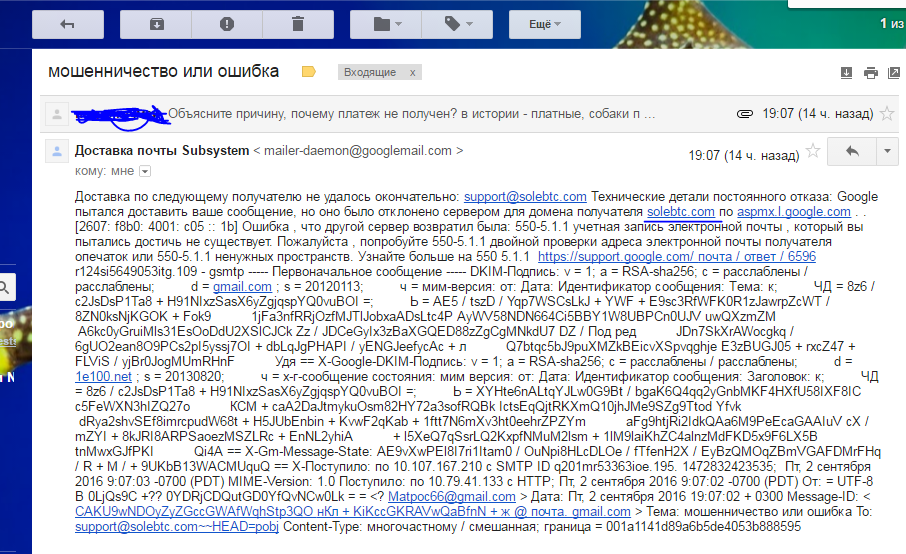Expand the collapsed message Объясните причину
This screenshot has width=906, height=554.
click(400, 113)
